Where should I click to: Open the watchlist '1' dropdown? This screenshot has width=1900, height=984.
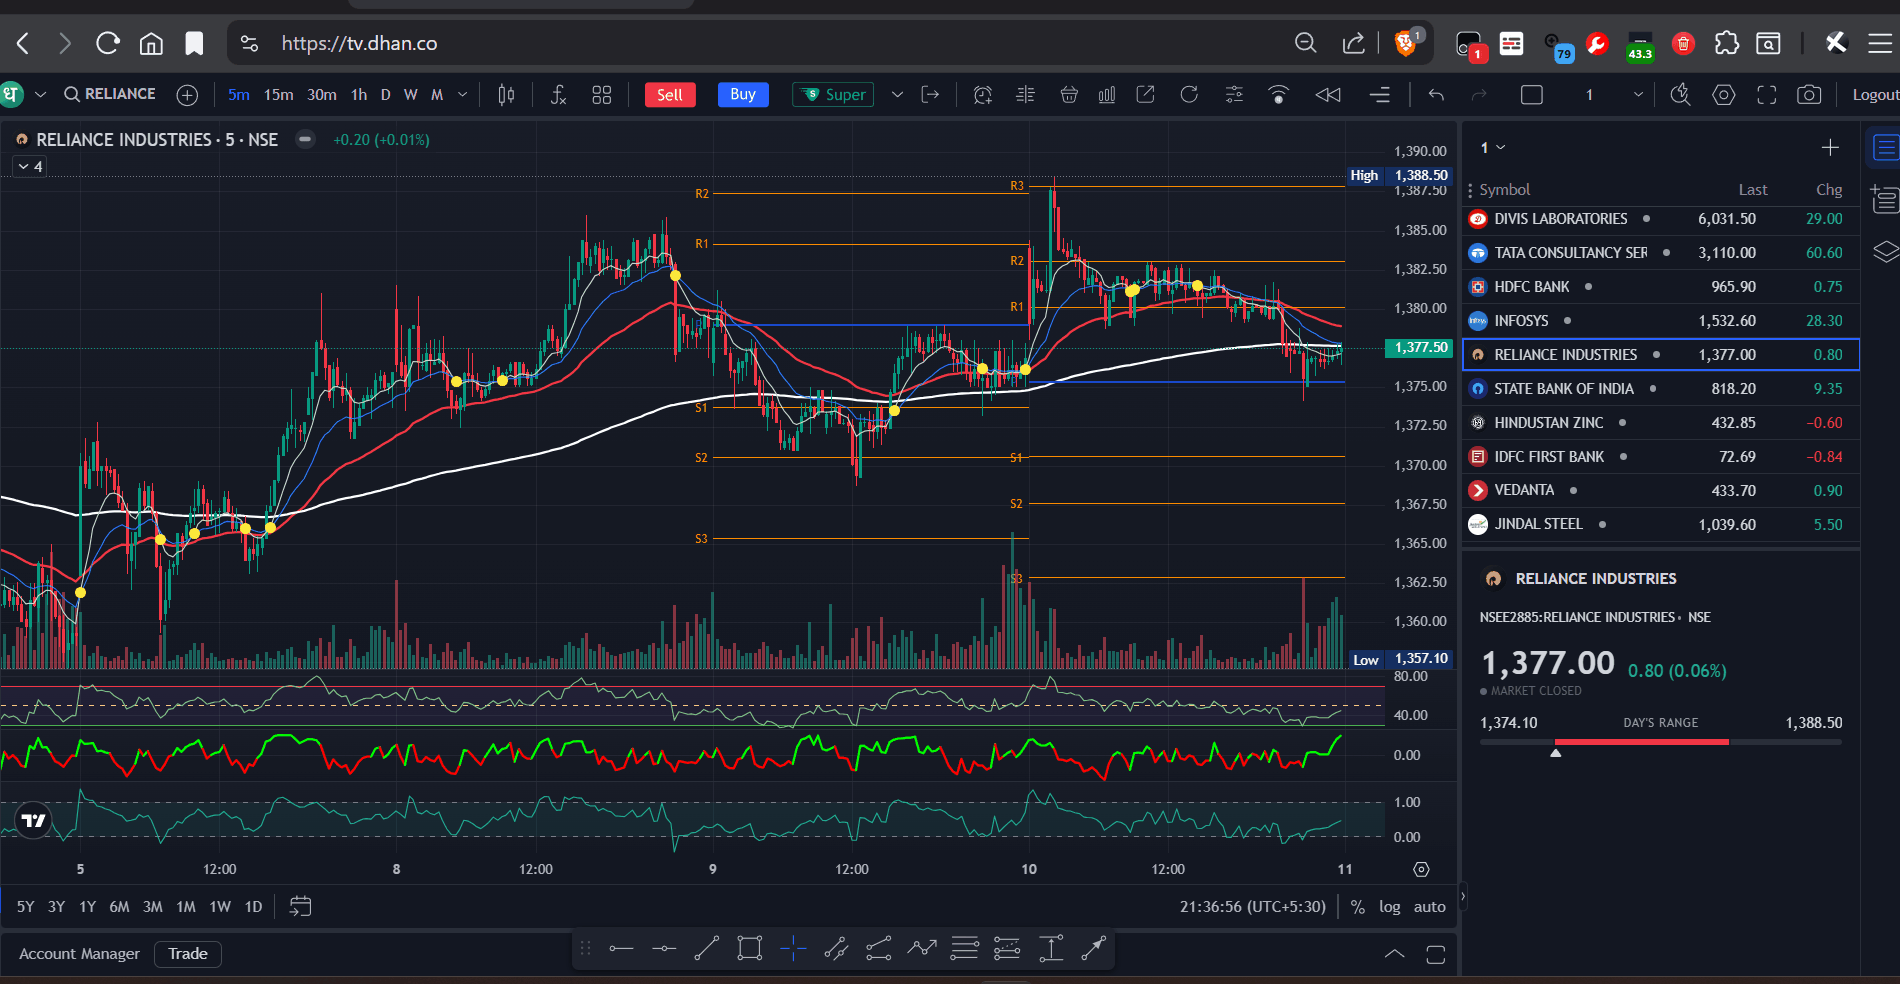tap(1492, 148)
